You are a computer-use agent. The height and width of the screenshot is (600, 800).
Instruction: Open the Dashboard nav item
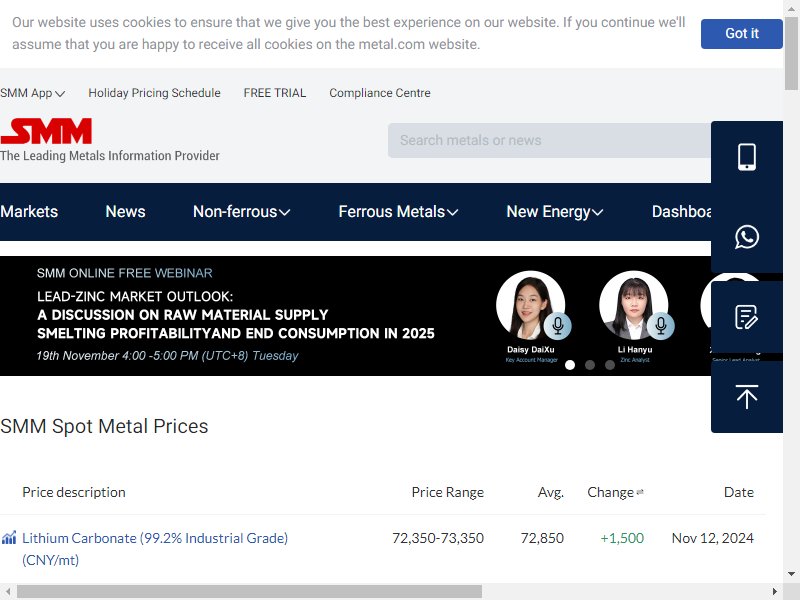[x=681, y=212]
